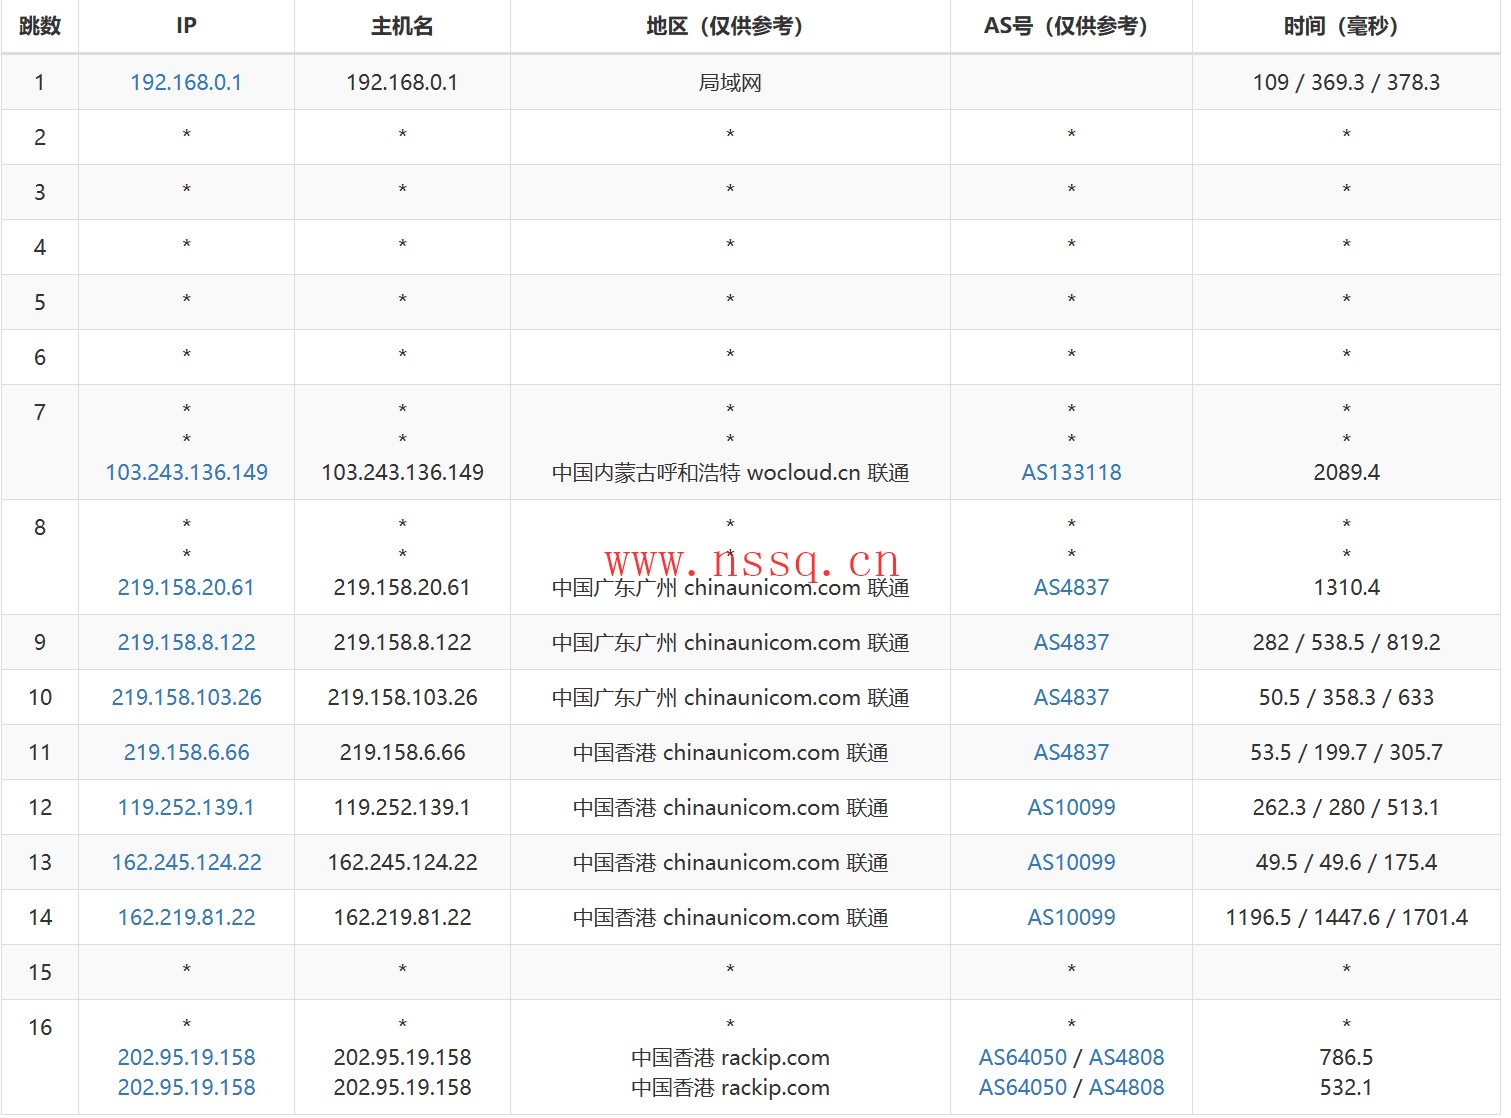1511x1118 pixels.
Task: Select time value 49.5 / 49.6 / 175.4
Action: (1346, 862)
